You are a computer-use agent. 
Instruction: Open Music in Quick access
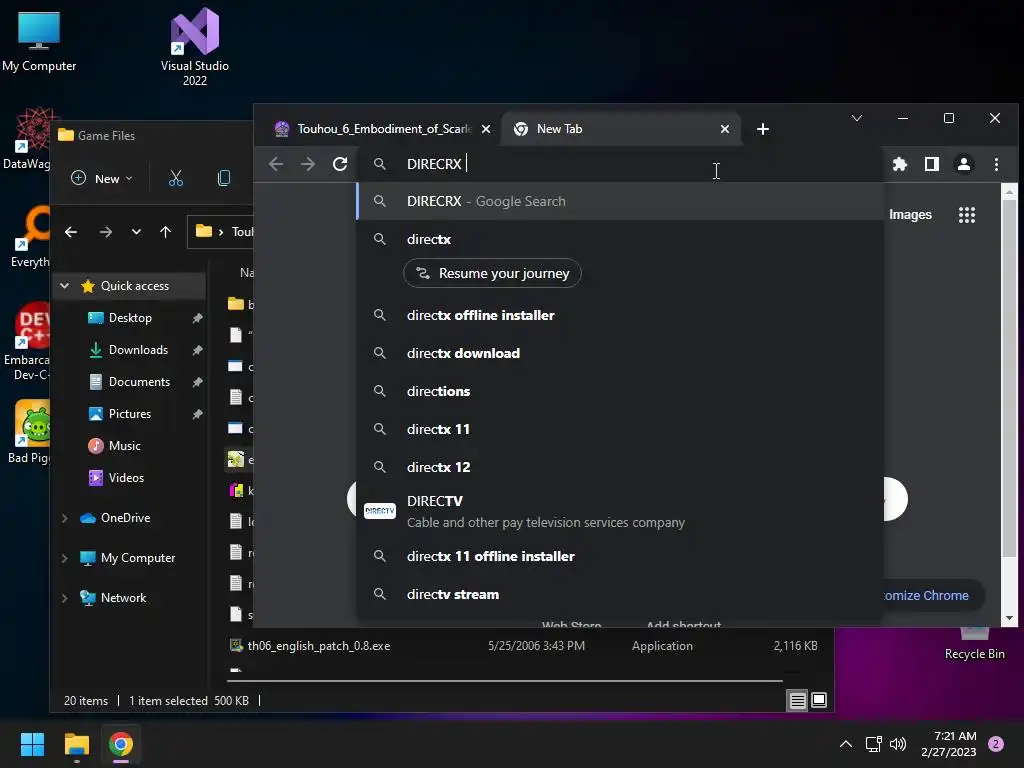(124, 446)
